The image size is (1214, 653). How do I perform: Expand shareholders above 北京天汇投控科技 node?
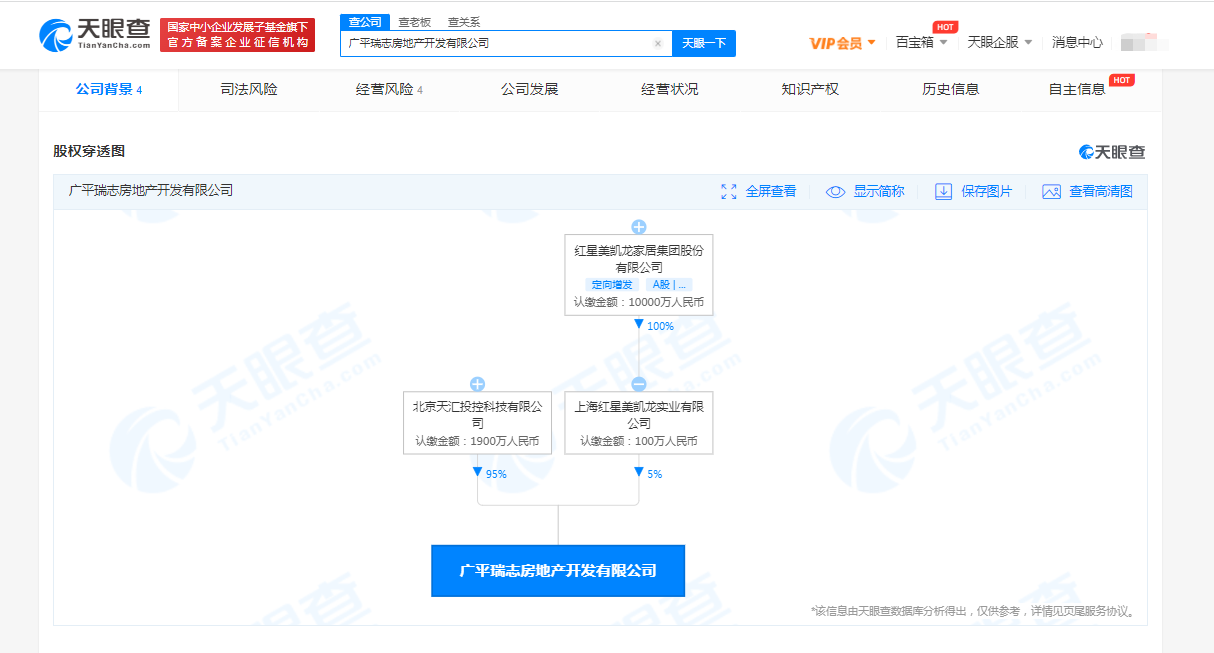coord(477,384)
